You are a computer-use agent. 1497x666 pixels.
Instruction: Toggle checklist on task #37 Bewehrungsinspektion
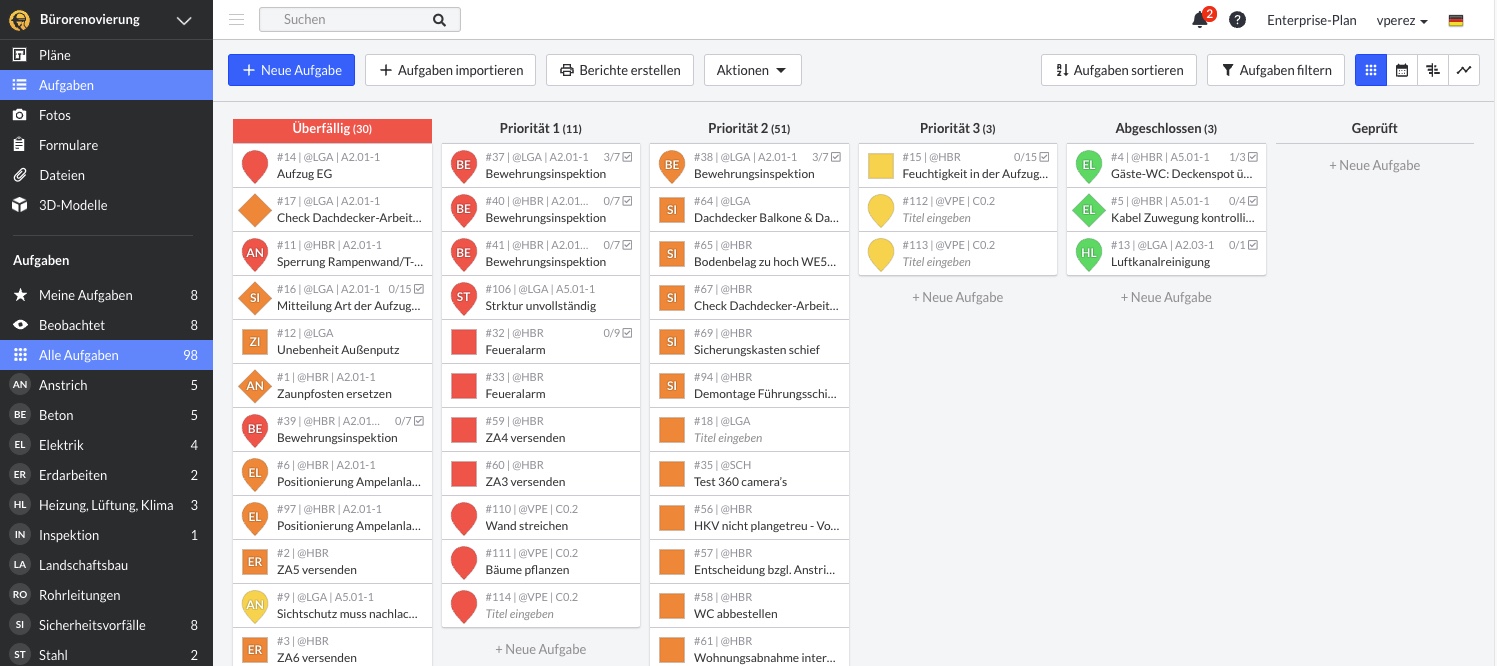tap(627, 157)
